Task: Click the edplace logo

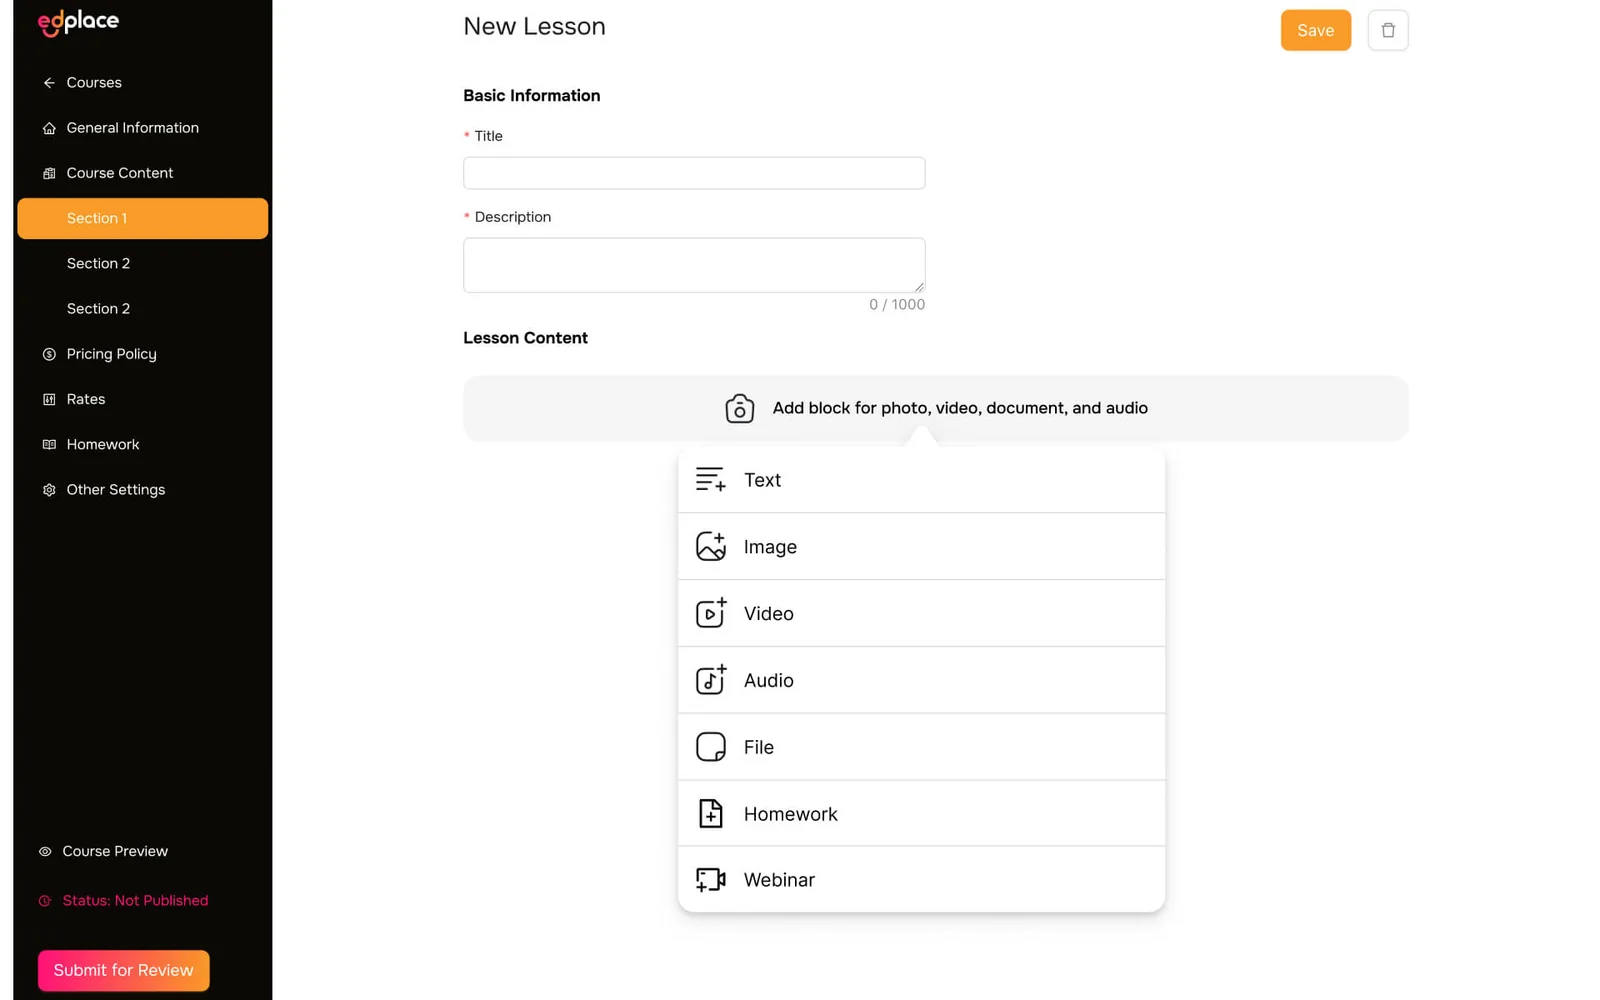Action: click(78, 22)
